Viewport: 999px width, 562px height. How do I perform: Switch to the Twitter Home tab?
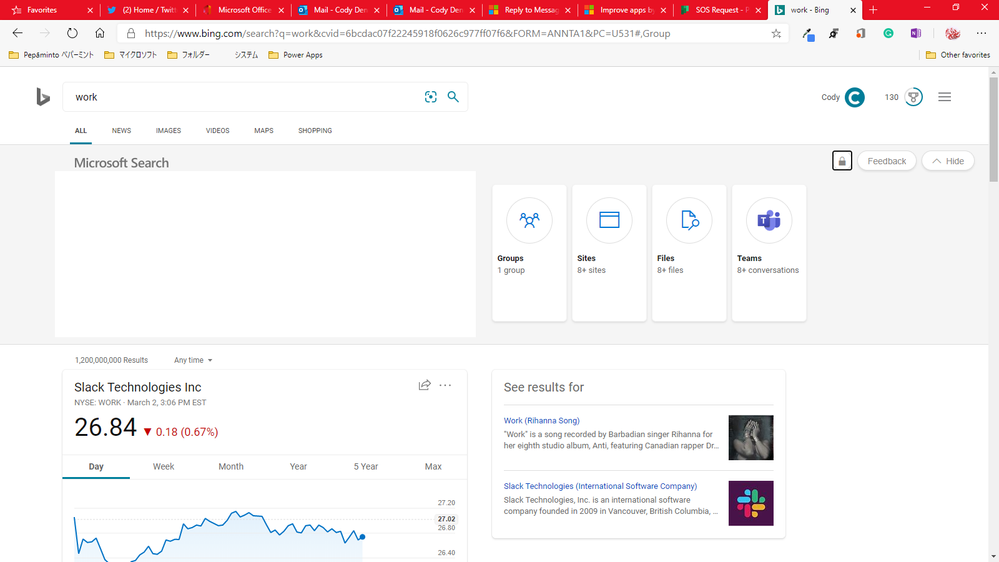[x=148, y=10]
